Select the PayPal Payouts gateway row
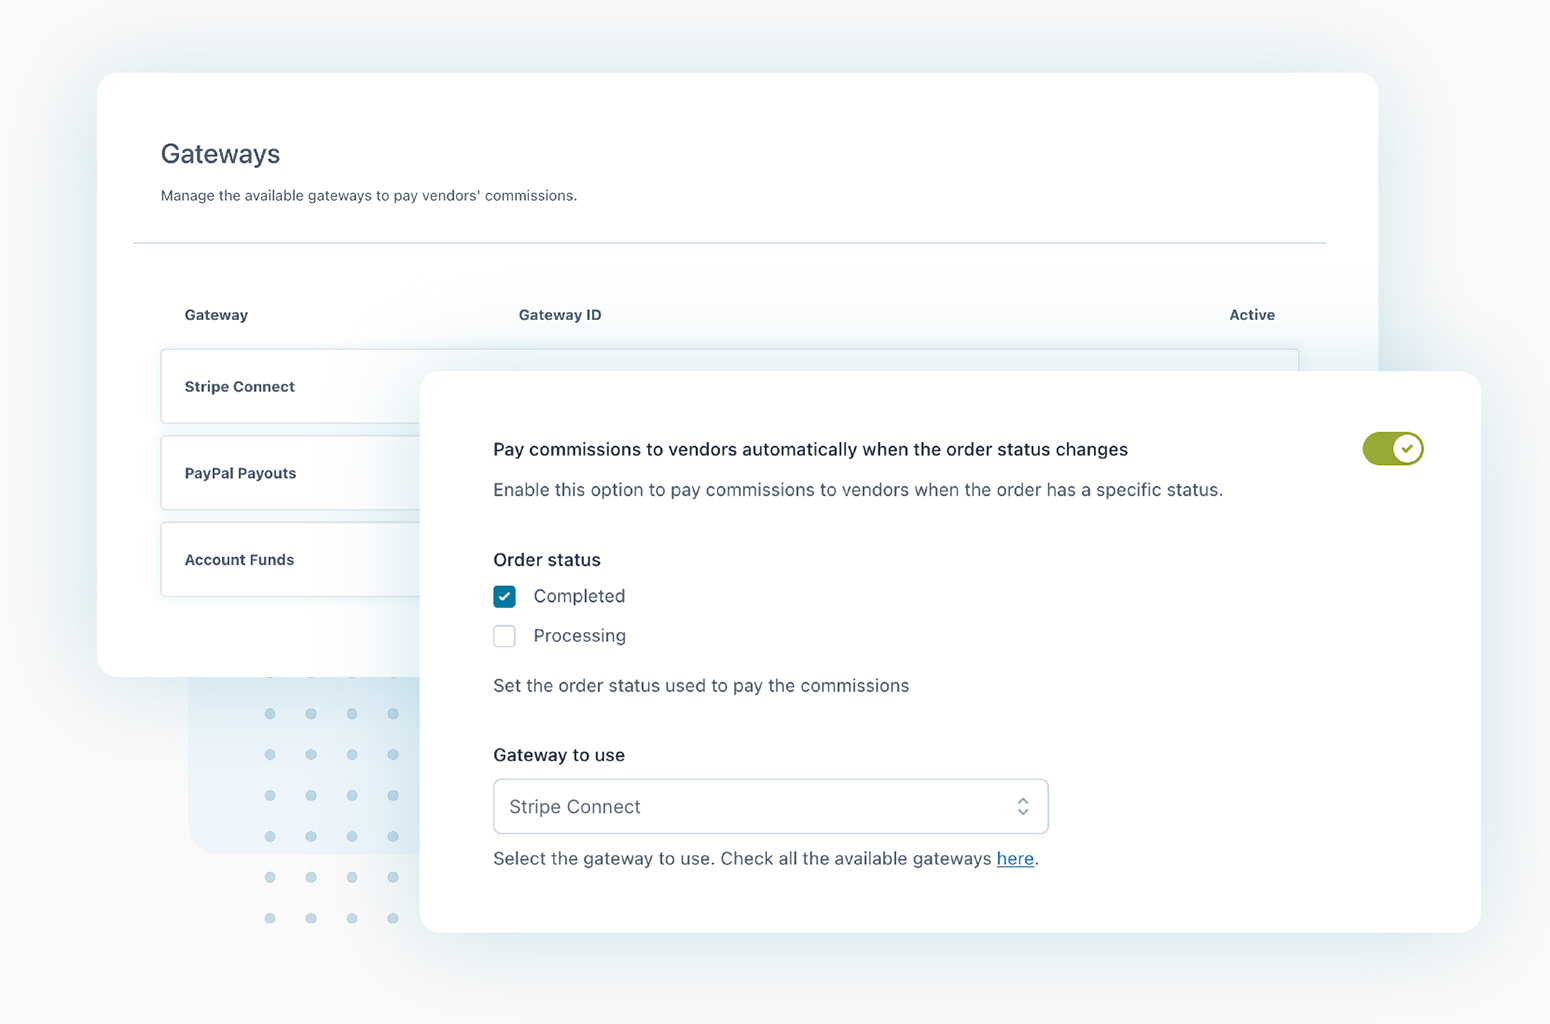This screenshot has height=1024, width=1550. tap(240, 472)
